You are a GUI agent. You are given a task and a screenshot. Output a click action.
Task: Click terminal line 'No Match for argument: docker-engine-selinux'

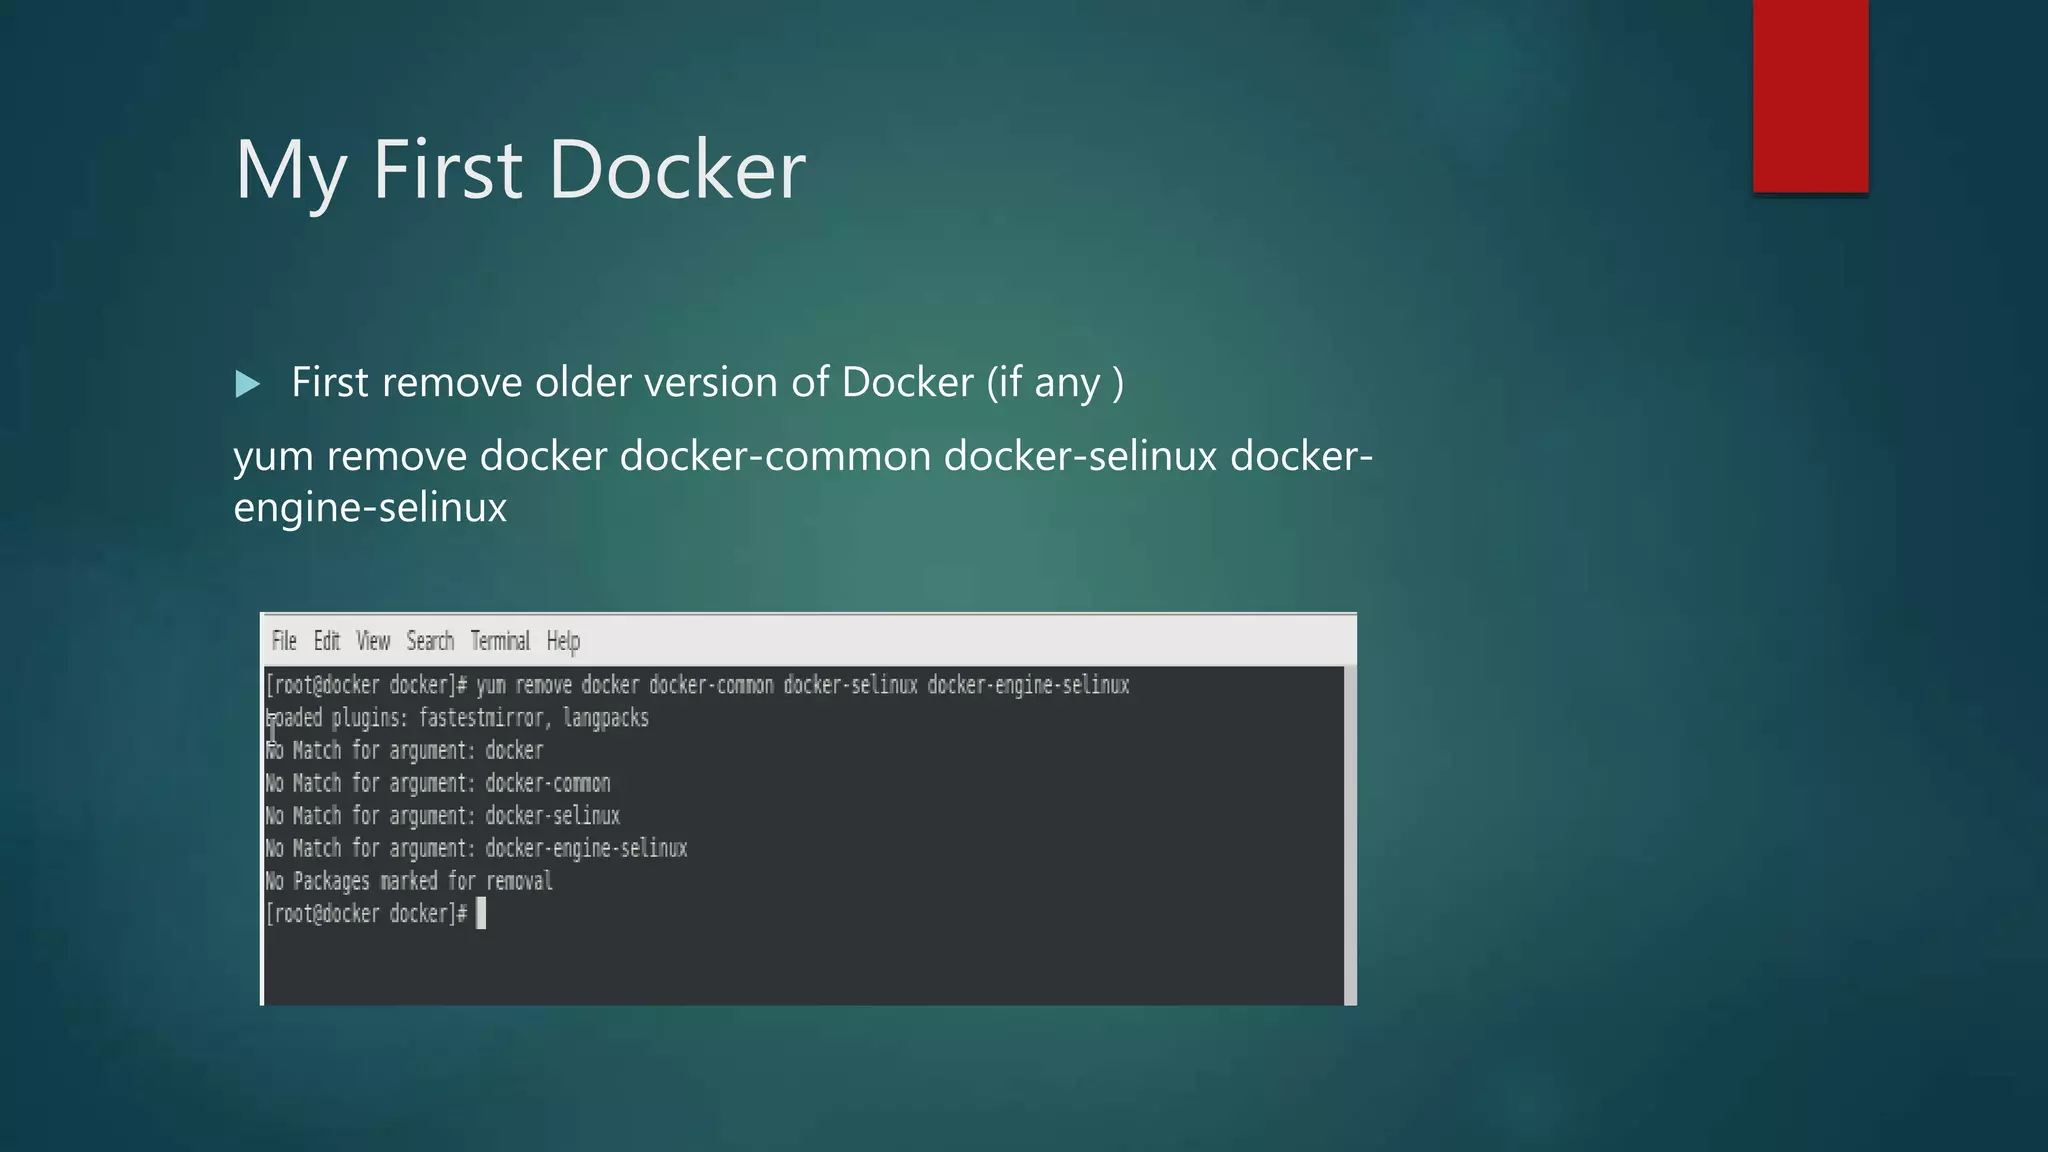476,849
